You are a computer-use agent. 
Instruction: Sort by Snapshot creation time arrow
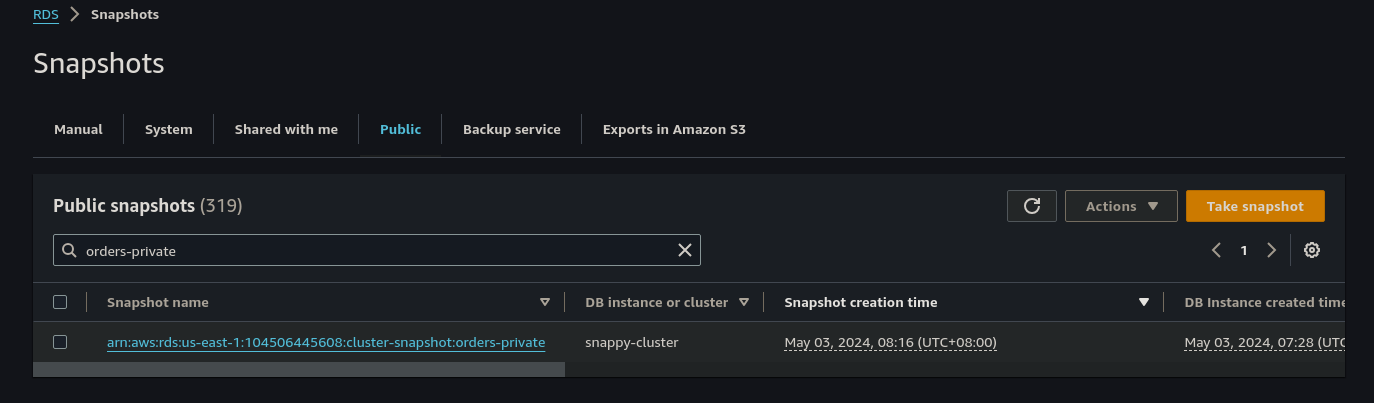1144,302
